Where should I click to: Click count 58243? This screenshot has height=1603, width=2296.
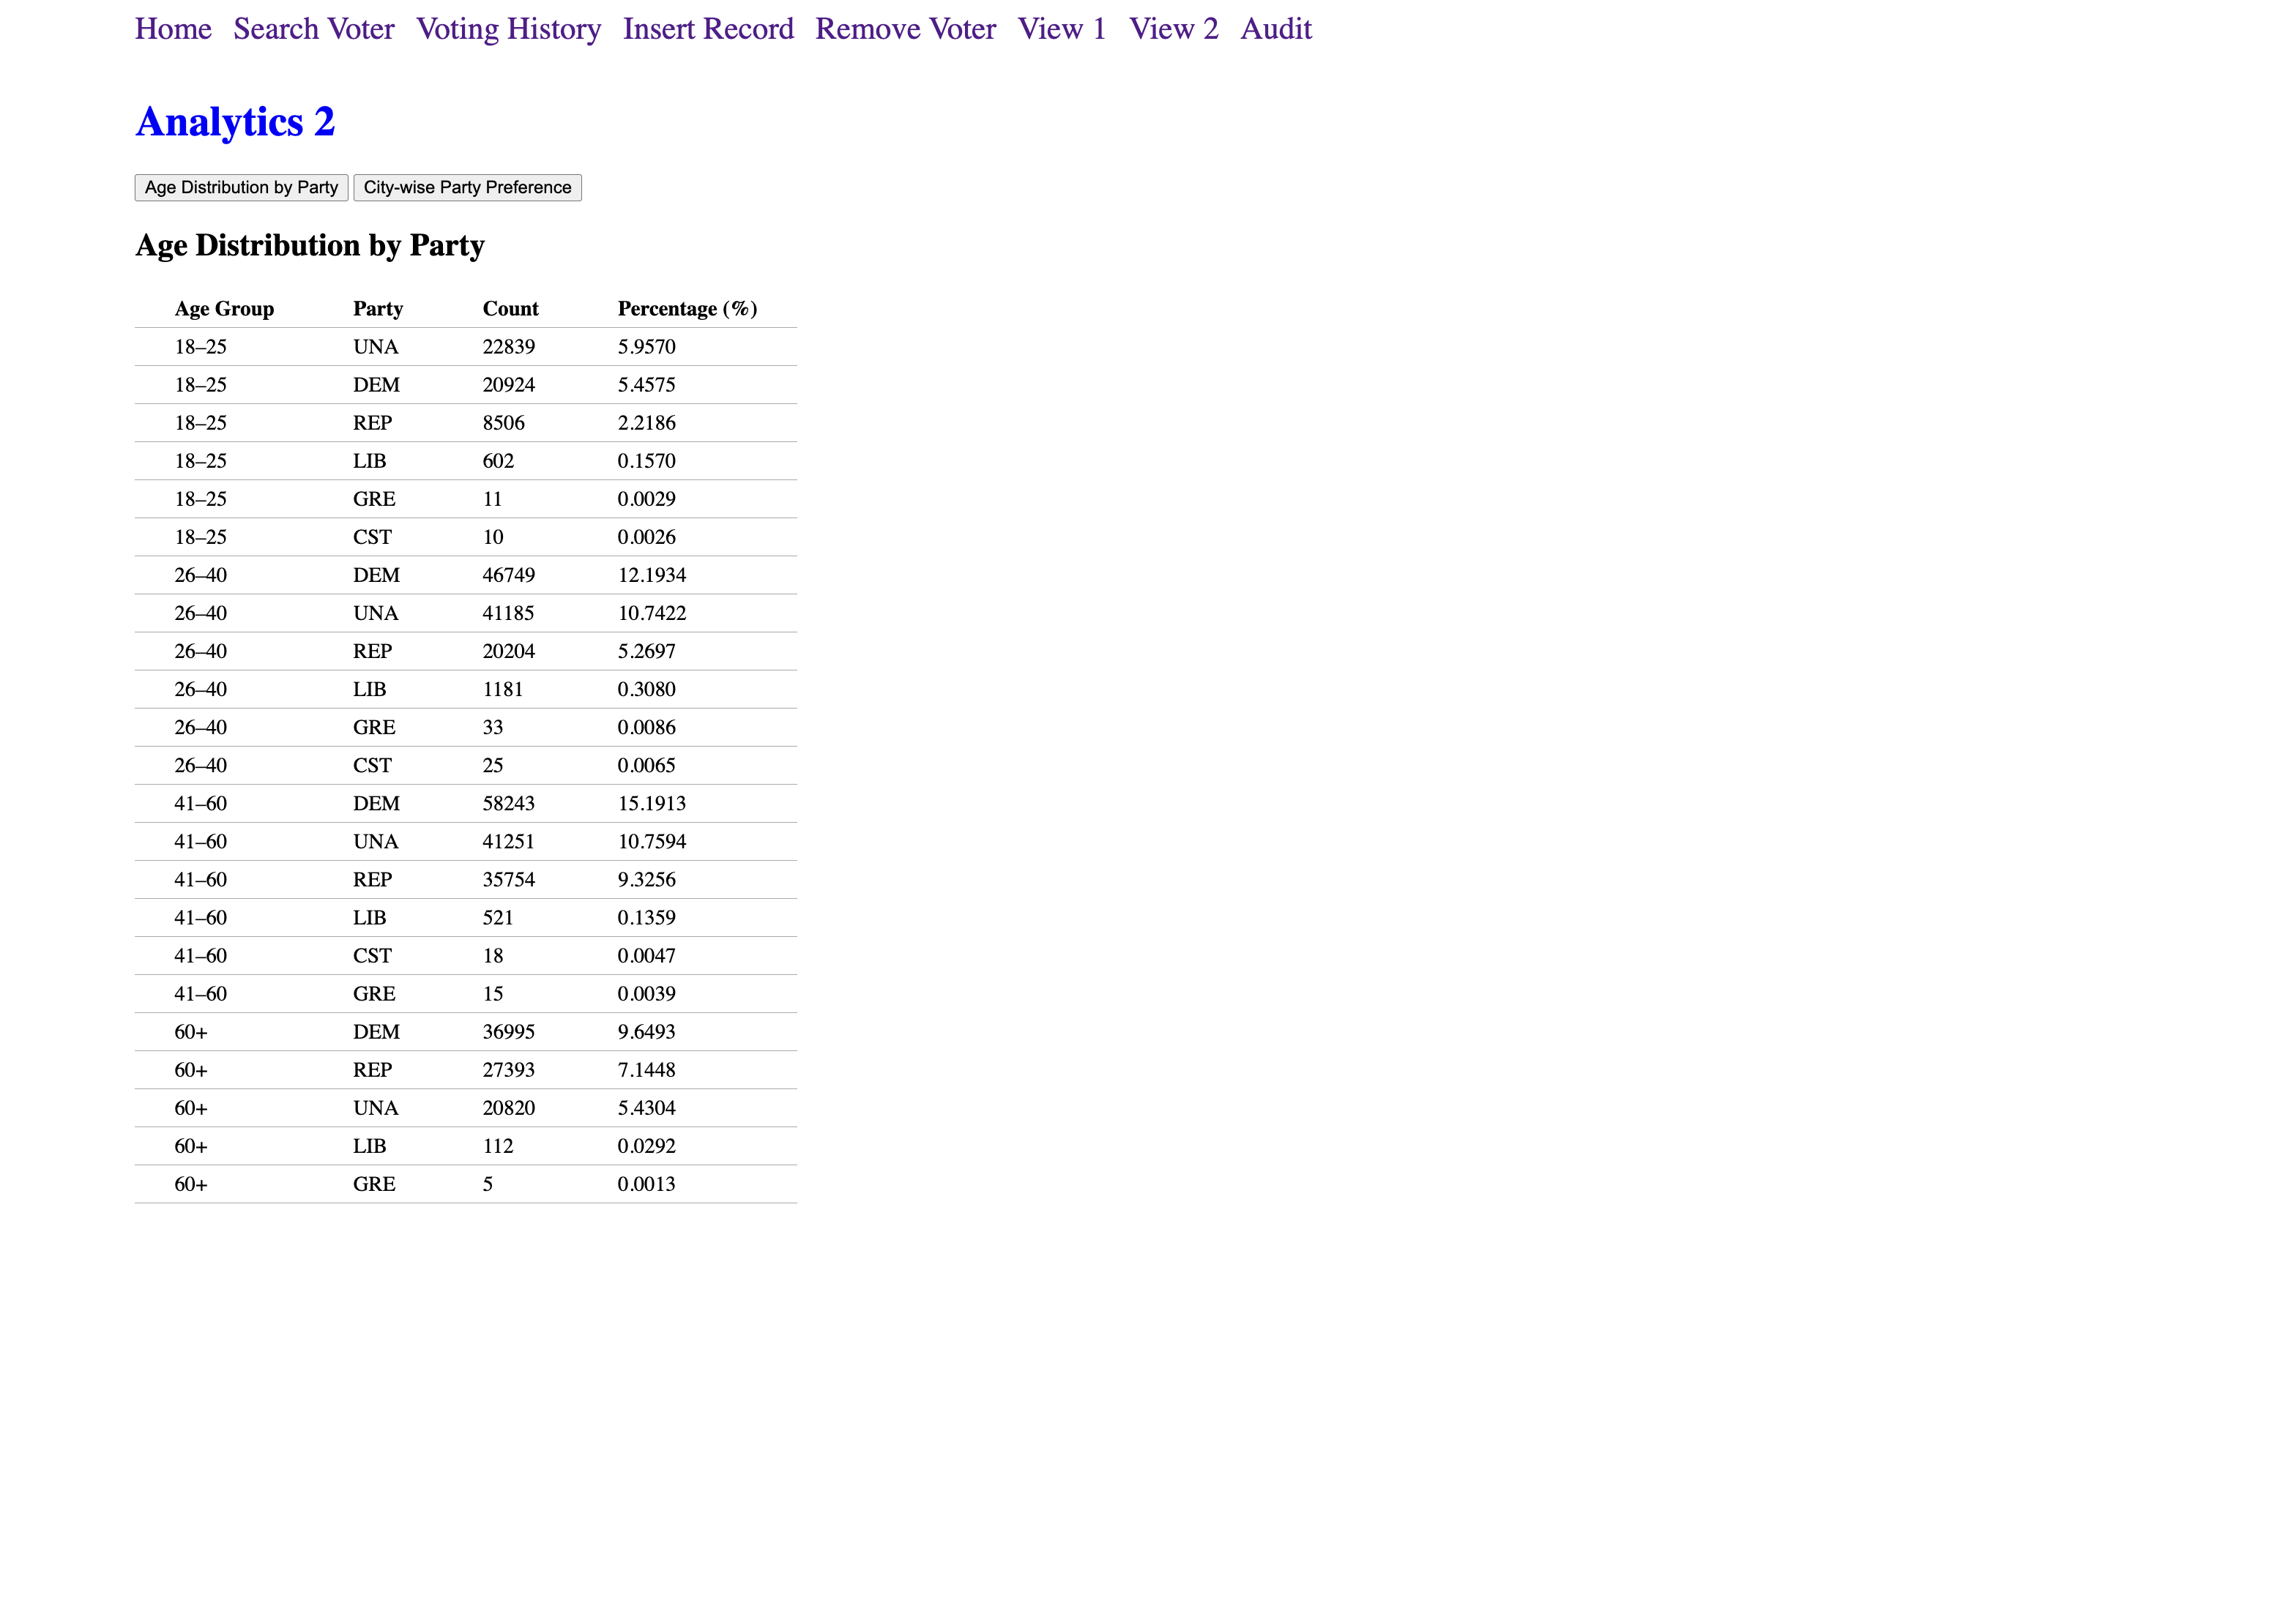pyautogui.click(x=508, y=802)
